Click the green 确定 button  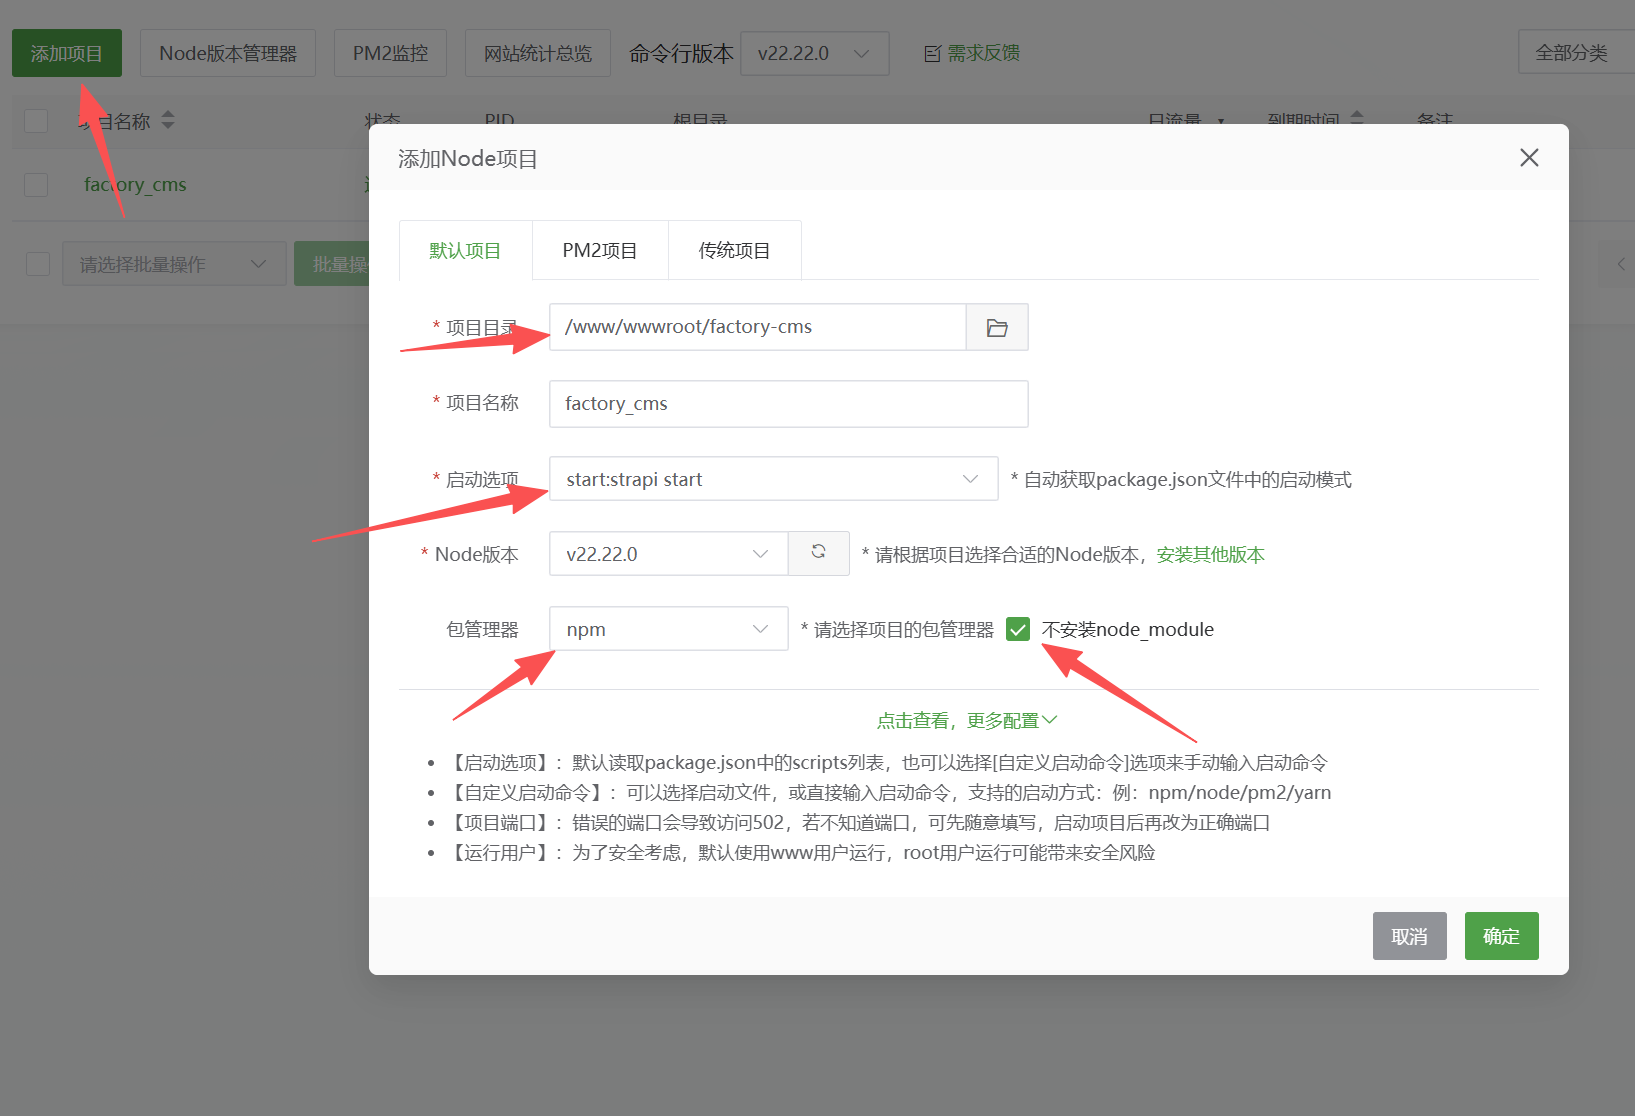[x=1500, y=936]
